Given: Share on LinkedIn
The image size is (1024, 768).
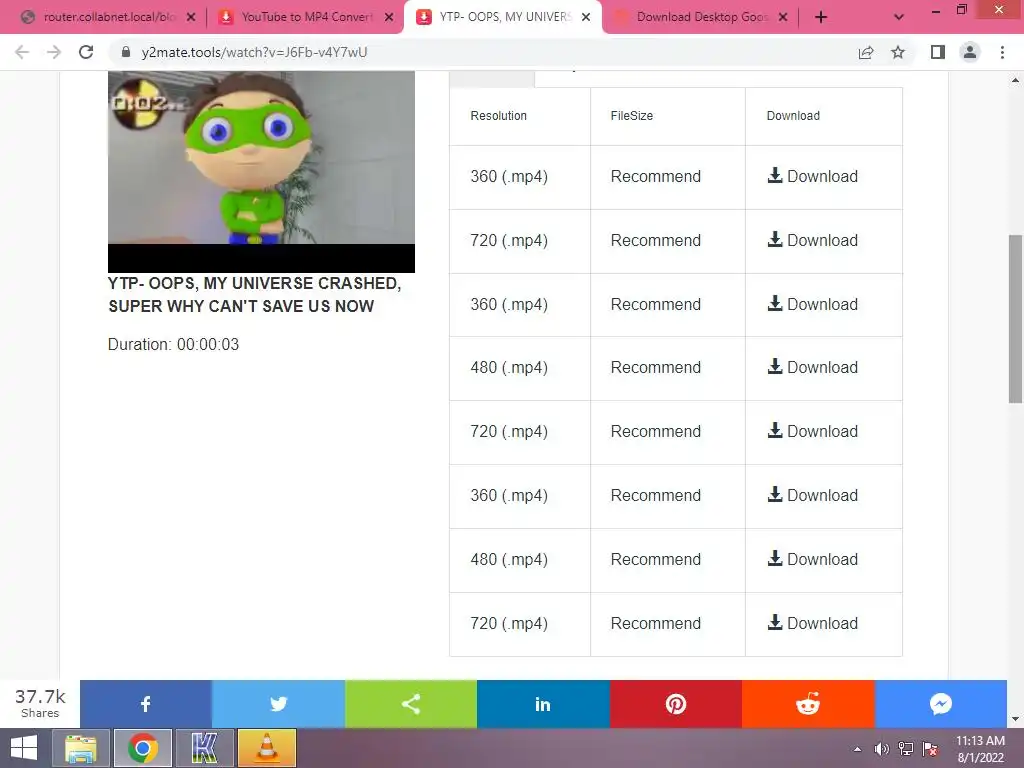Looking at the screenshot, I should [543, 704].
